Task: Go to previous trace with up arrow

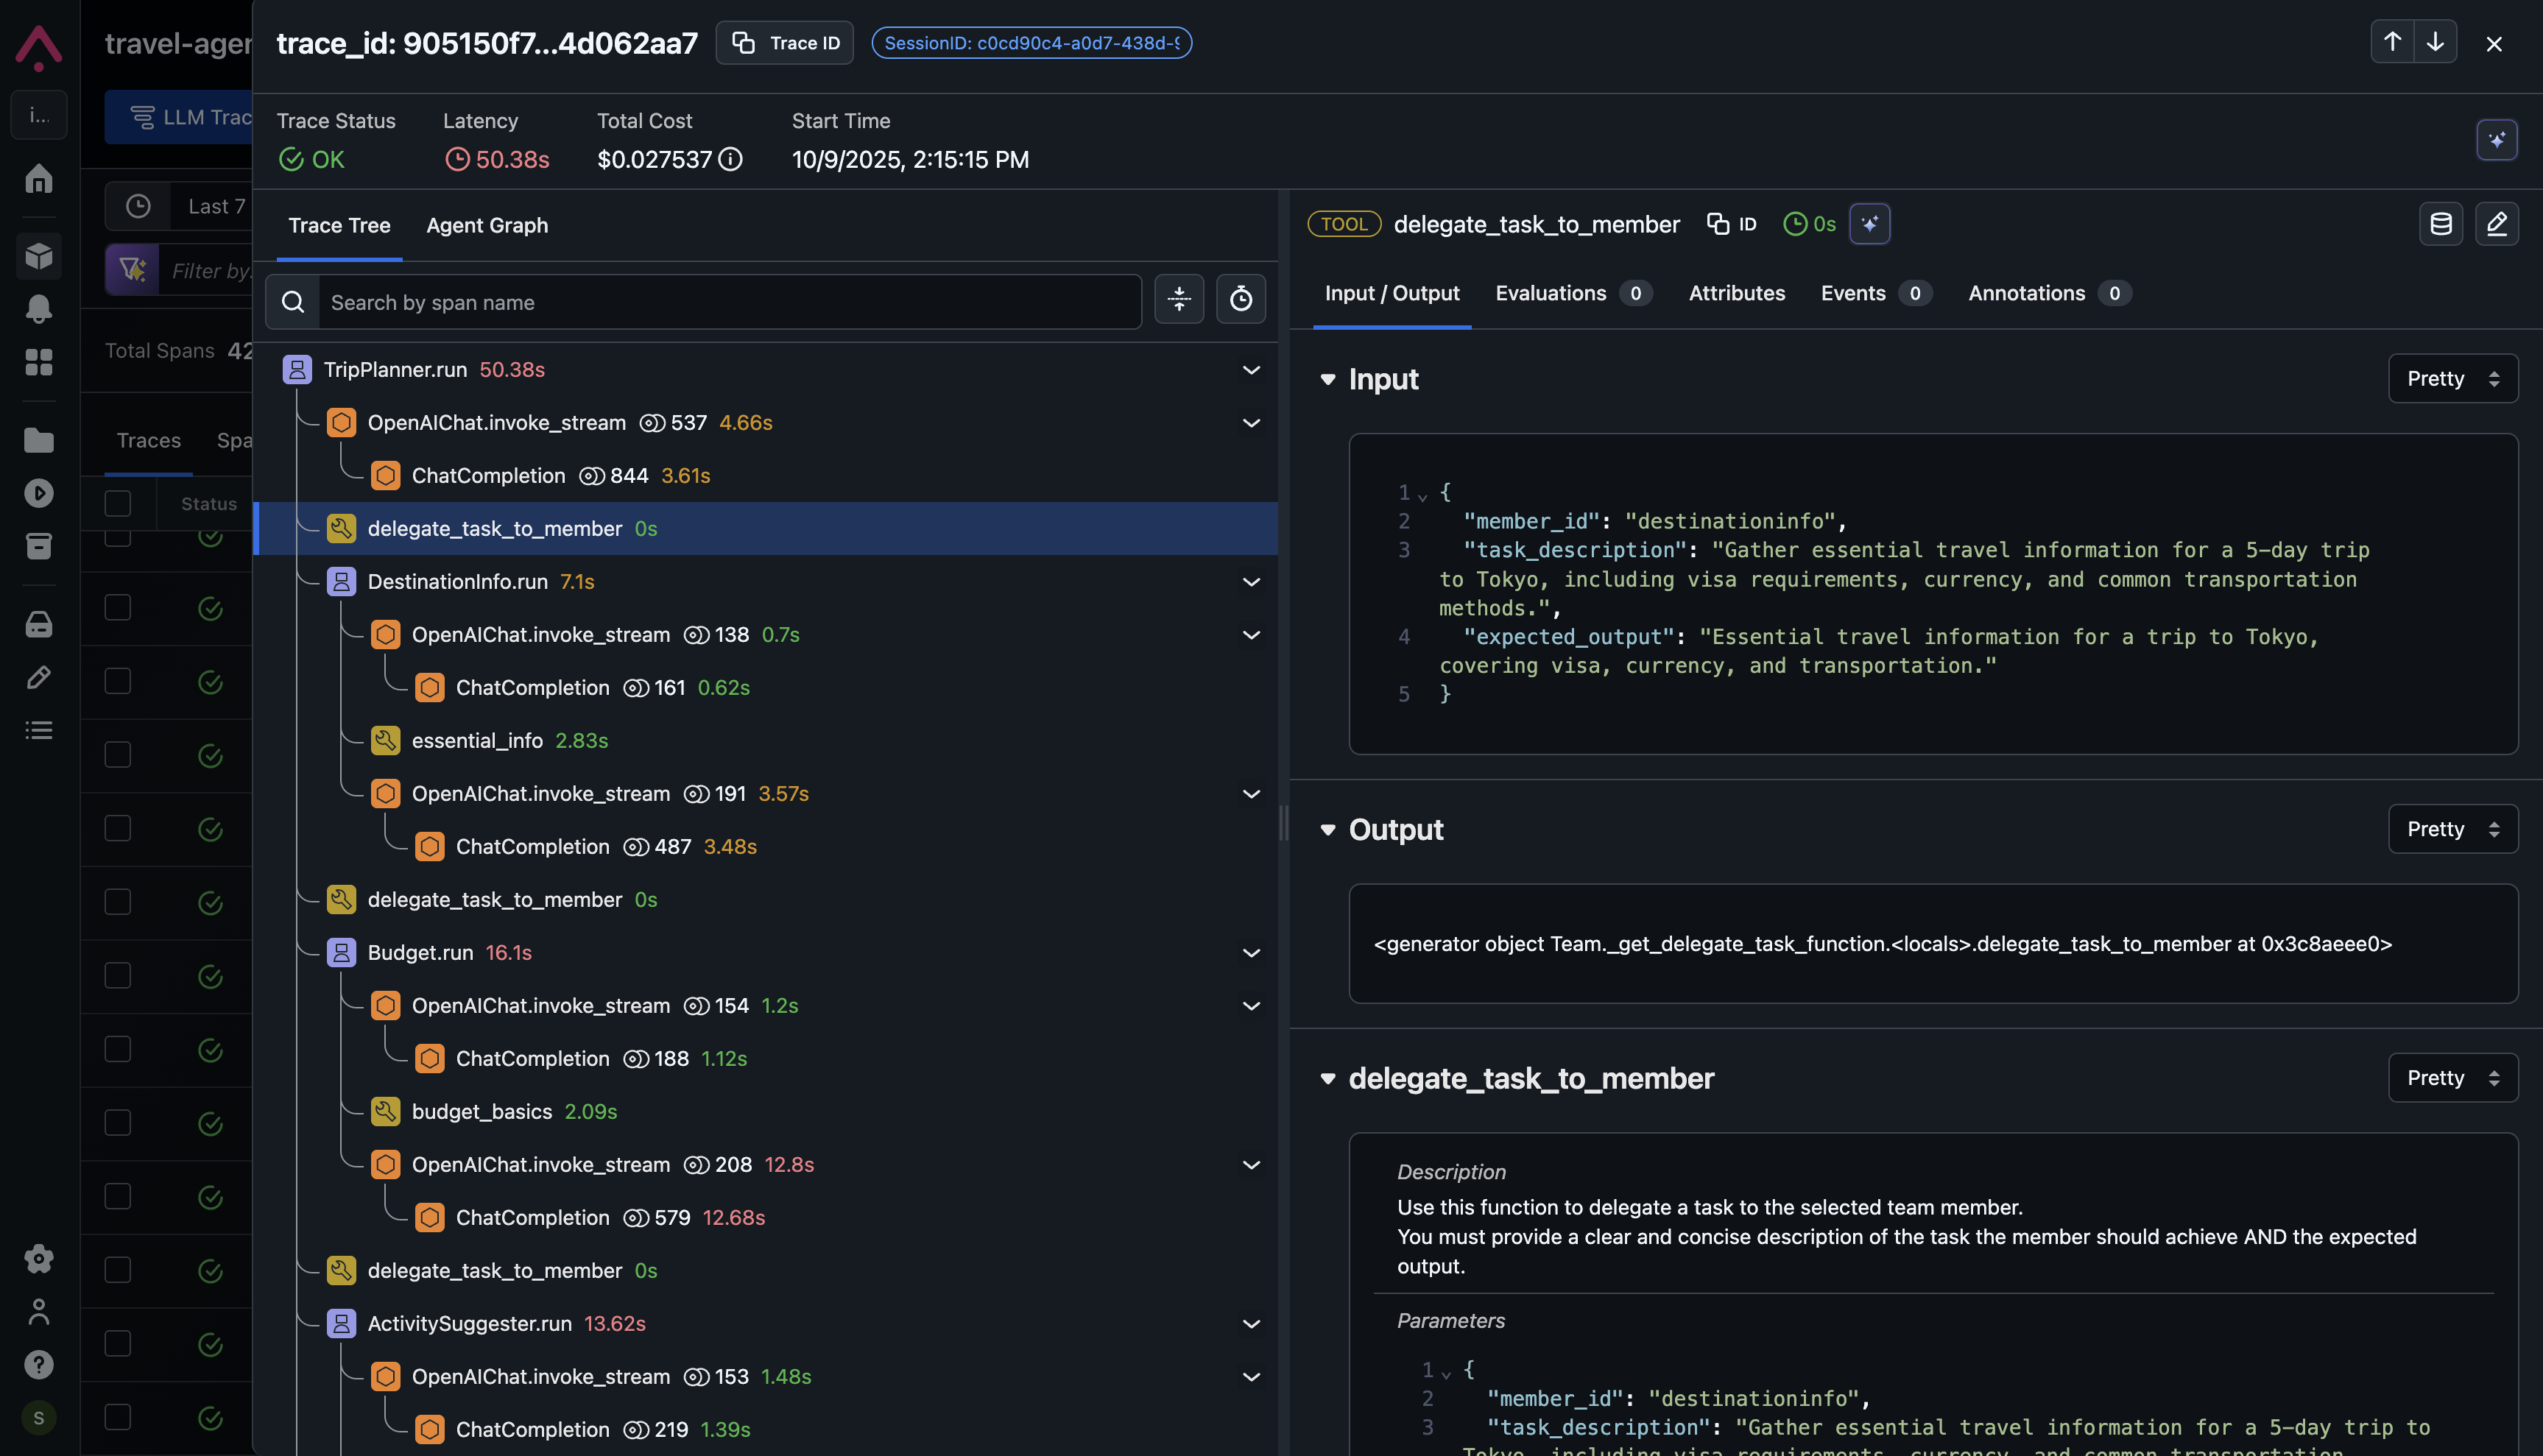Action: 2392,42
